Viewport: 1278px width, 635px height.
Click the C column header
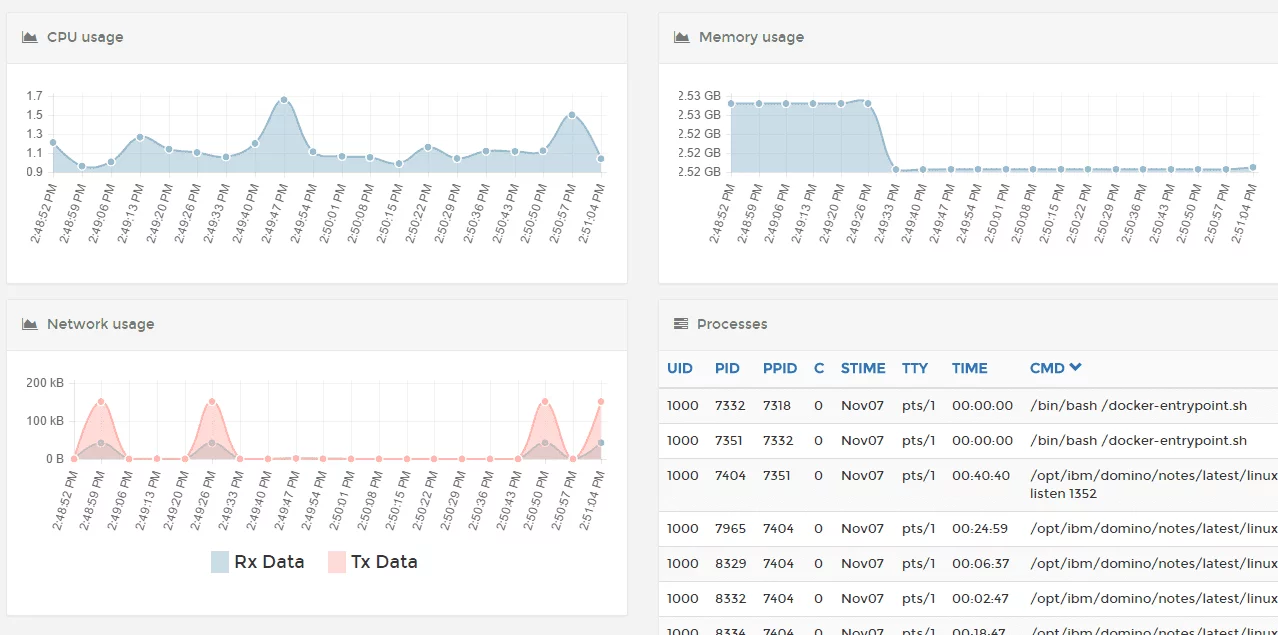point(819,368)
